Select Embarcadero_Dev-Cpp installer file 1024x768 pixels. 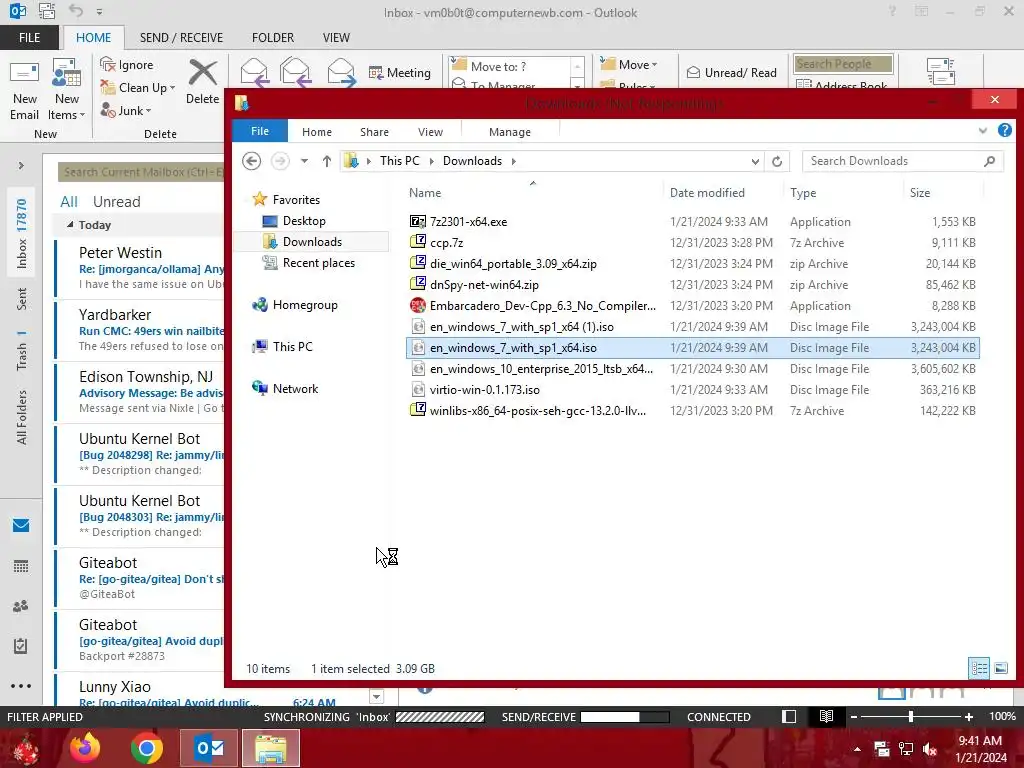[x=543, y=306]
